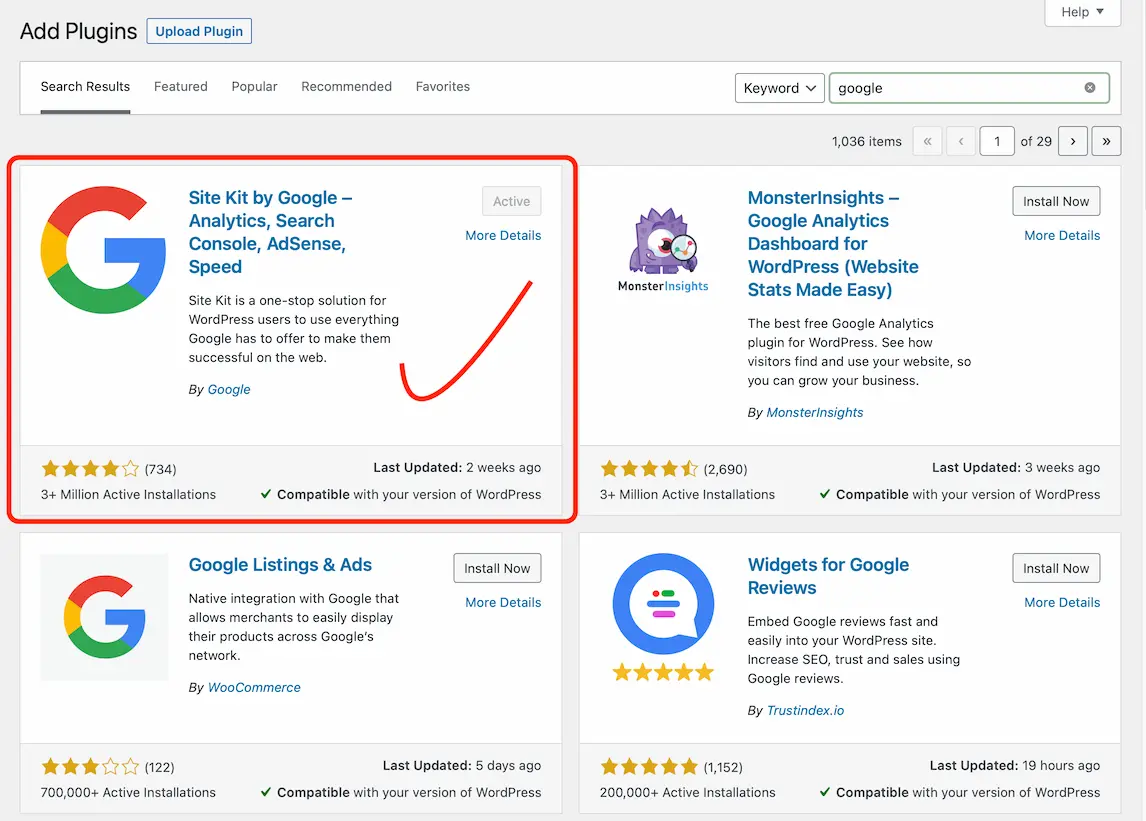The height and width of the screenshot is (821, 1146).
Task: Open More Details for Site Kit
Action: point(503,235)
